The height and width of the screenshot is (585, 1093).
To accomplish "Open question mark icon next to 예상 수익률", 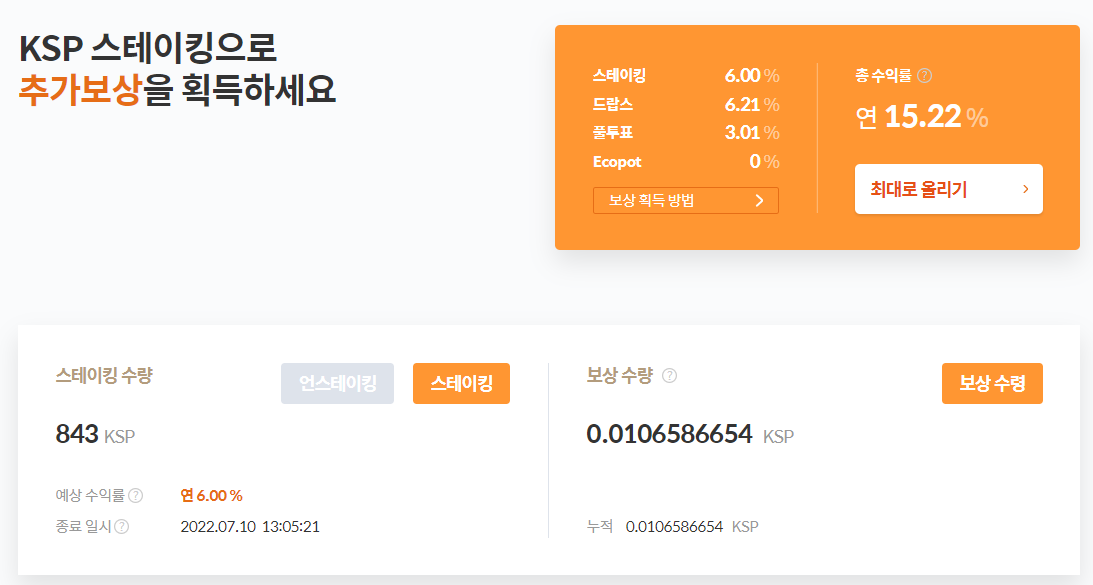I will pyautogui.click(x=136, y=496).
